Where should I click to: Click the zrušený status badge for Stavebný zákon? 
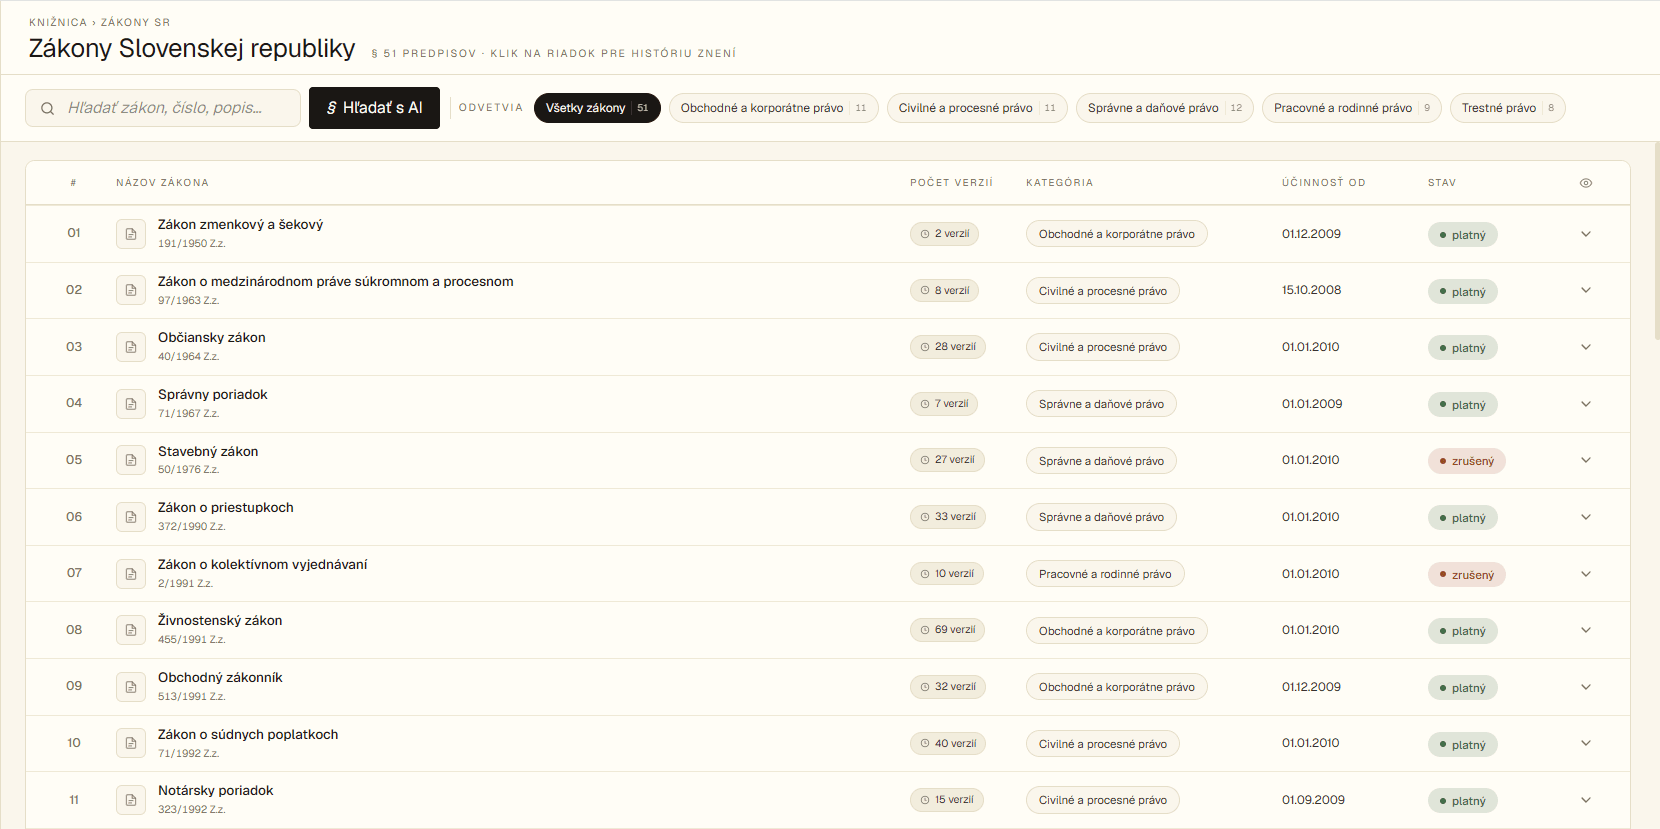1467,461
